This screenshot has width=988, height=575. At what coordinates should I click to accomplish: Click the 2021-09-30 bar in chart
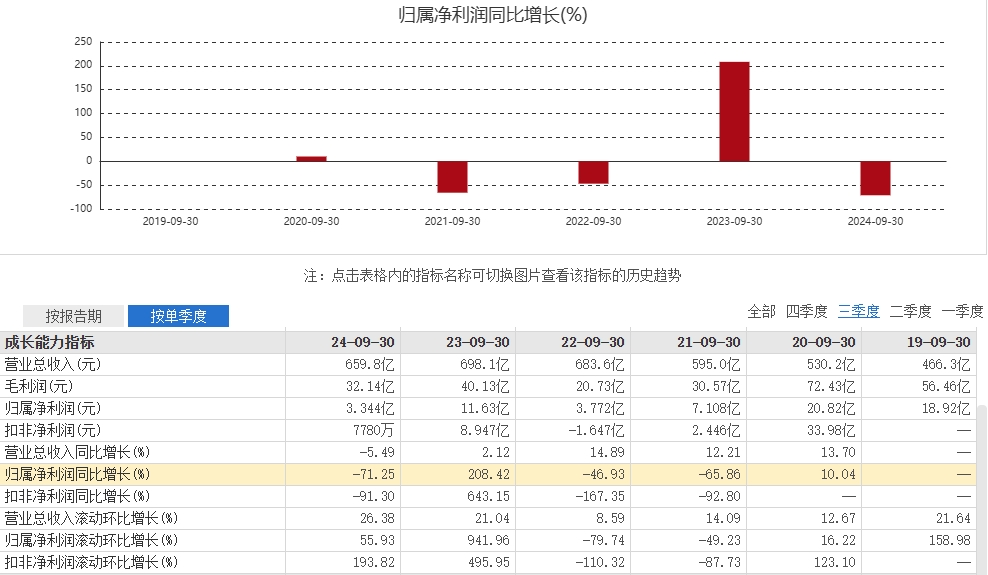point(452,177)
